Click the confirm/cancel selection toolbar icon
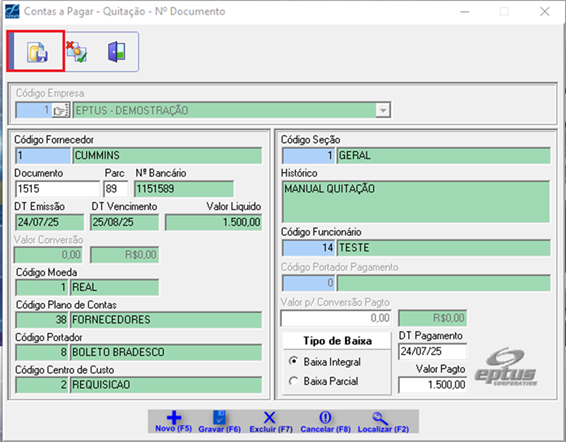This screenshot has width=566, height=442. [76, 51]
